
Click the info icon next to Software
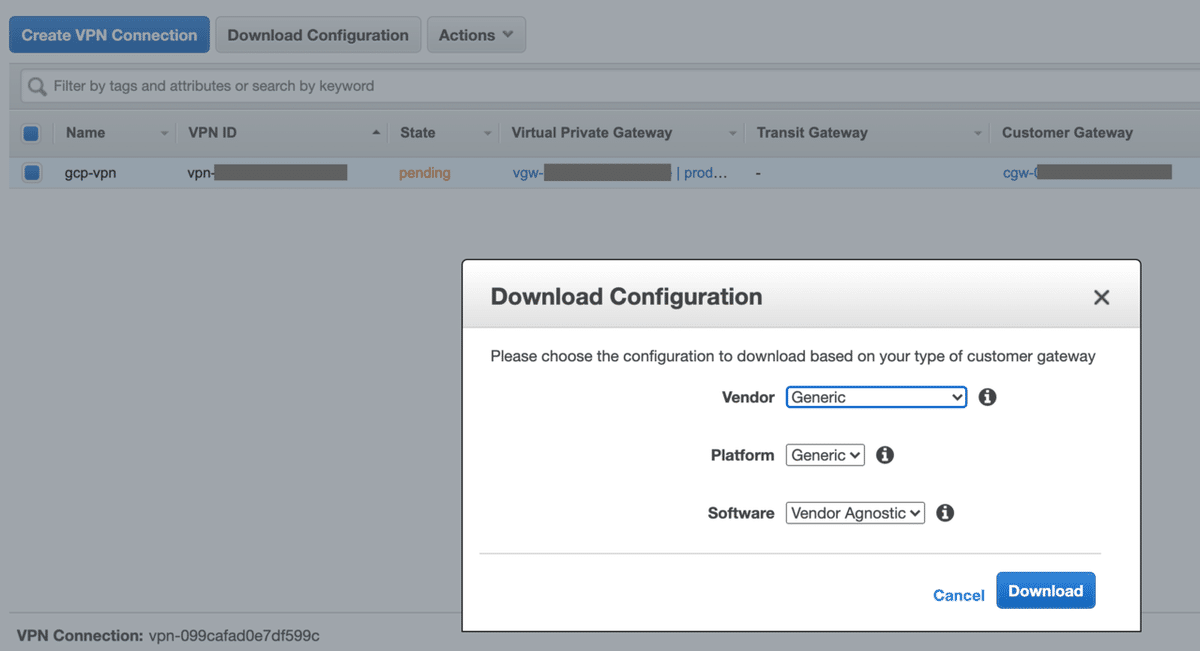[x=944, y=513]
